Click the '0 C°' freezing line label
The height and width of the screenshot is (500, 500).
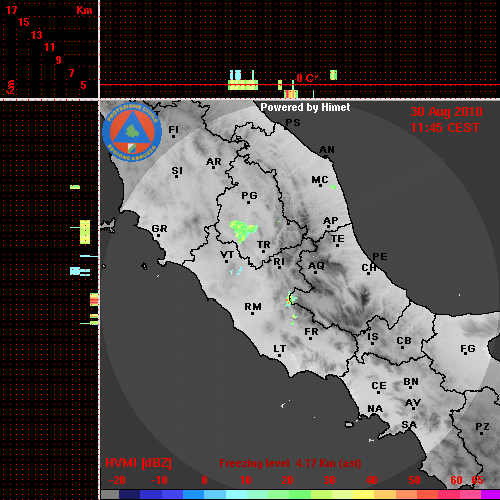(307, 78)
